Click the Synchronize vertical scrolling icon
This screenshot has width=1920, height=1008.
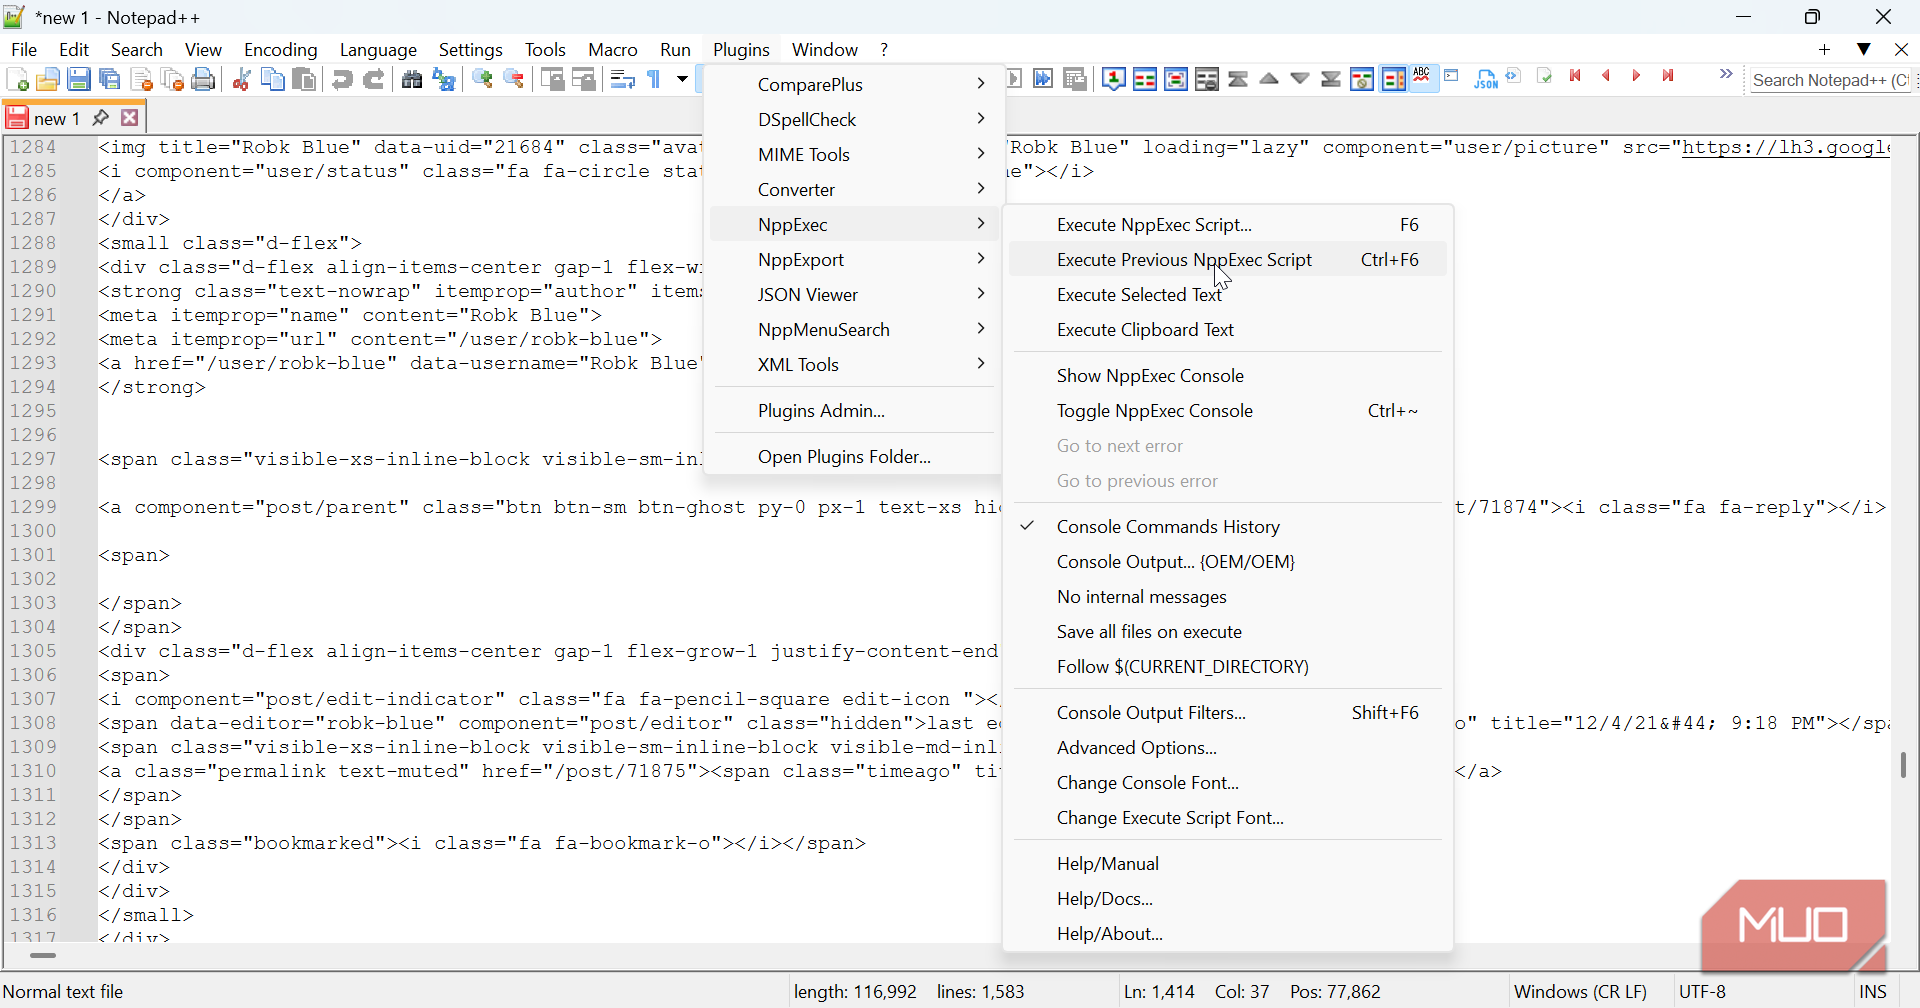(553, 80)
